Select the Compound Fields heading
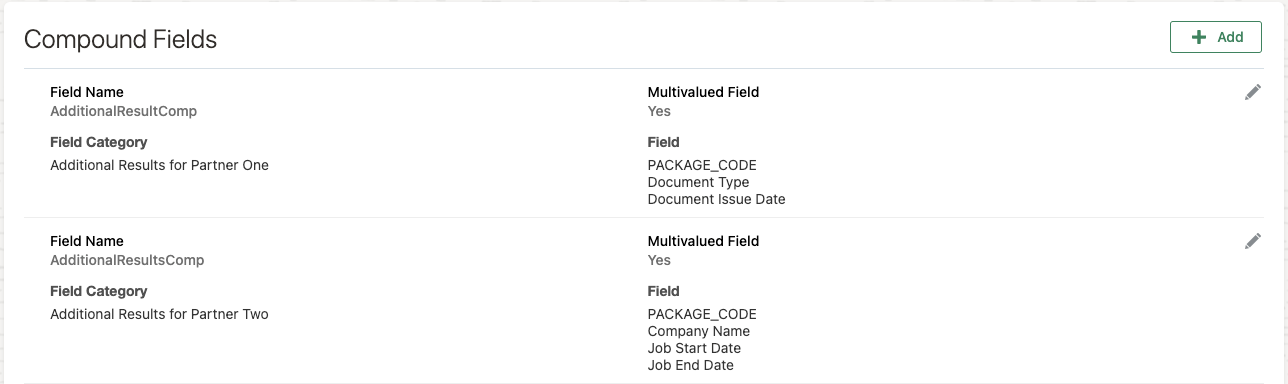 click(x=120, y=39)
